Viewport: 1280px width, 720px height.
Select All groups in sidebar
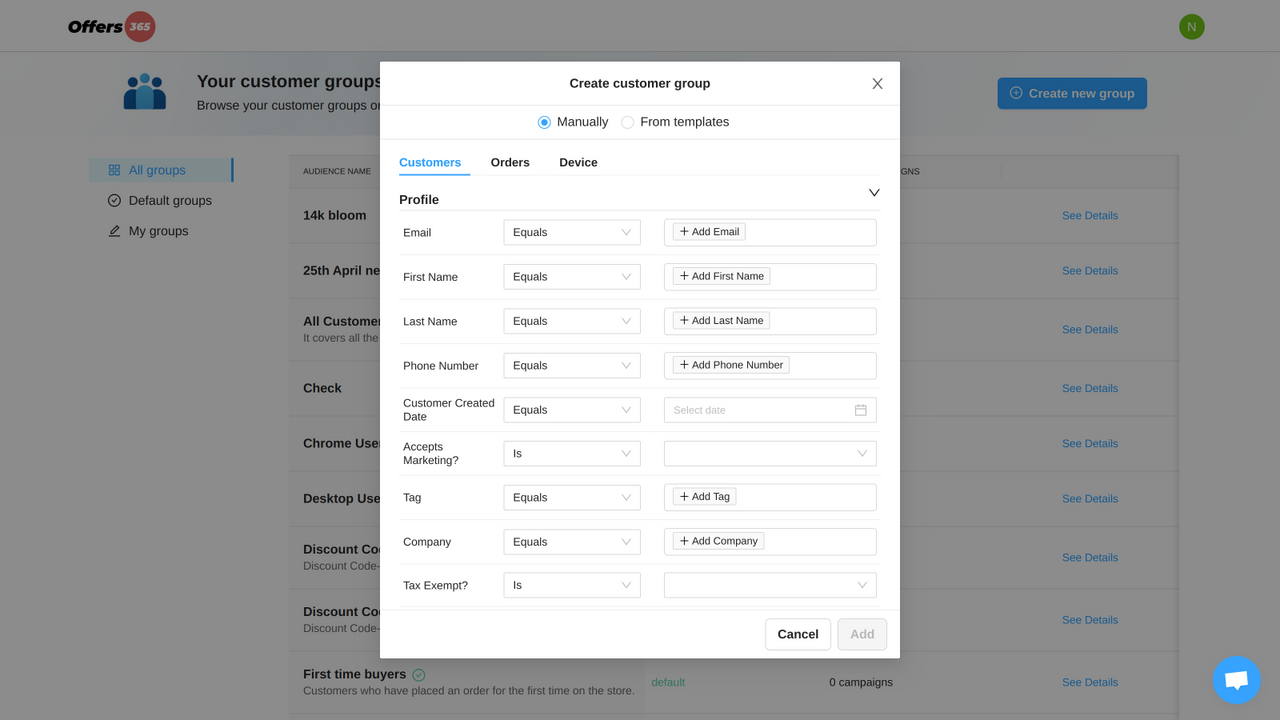pos(160,170)
